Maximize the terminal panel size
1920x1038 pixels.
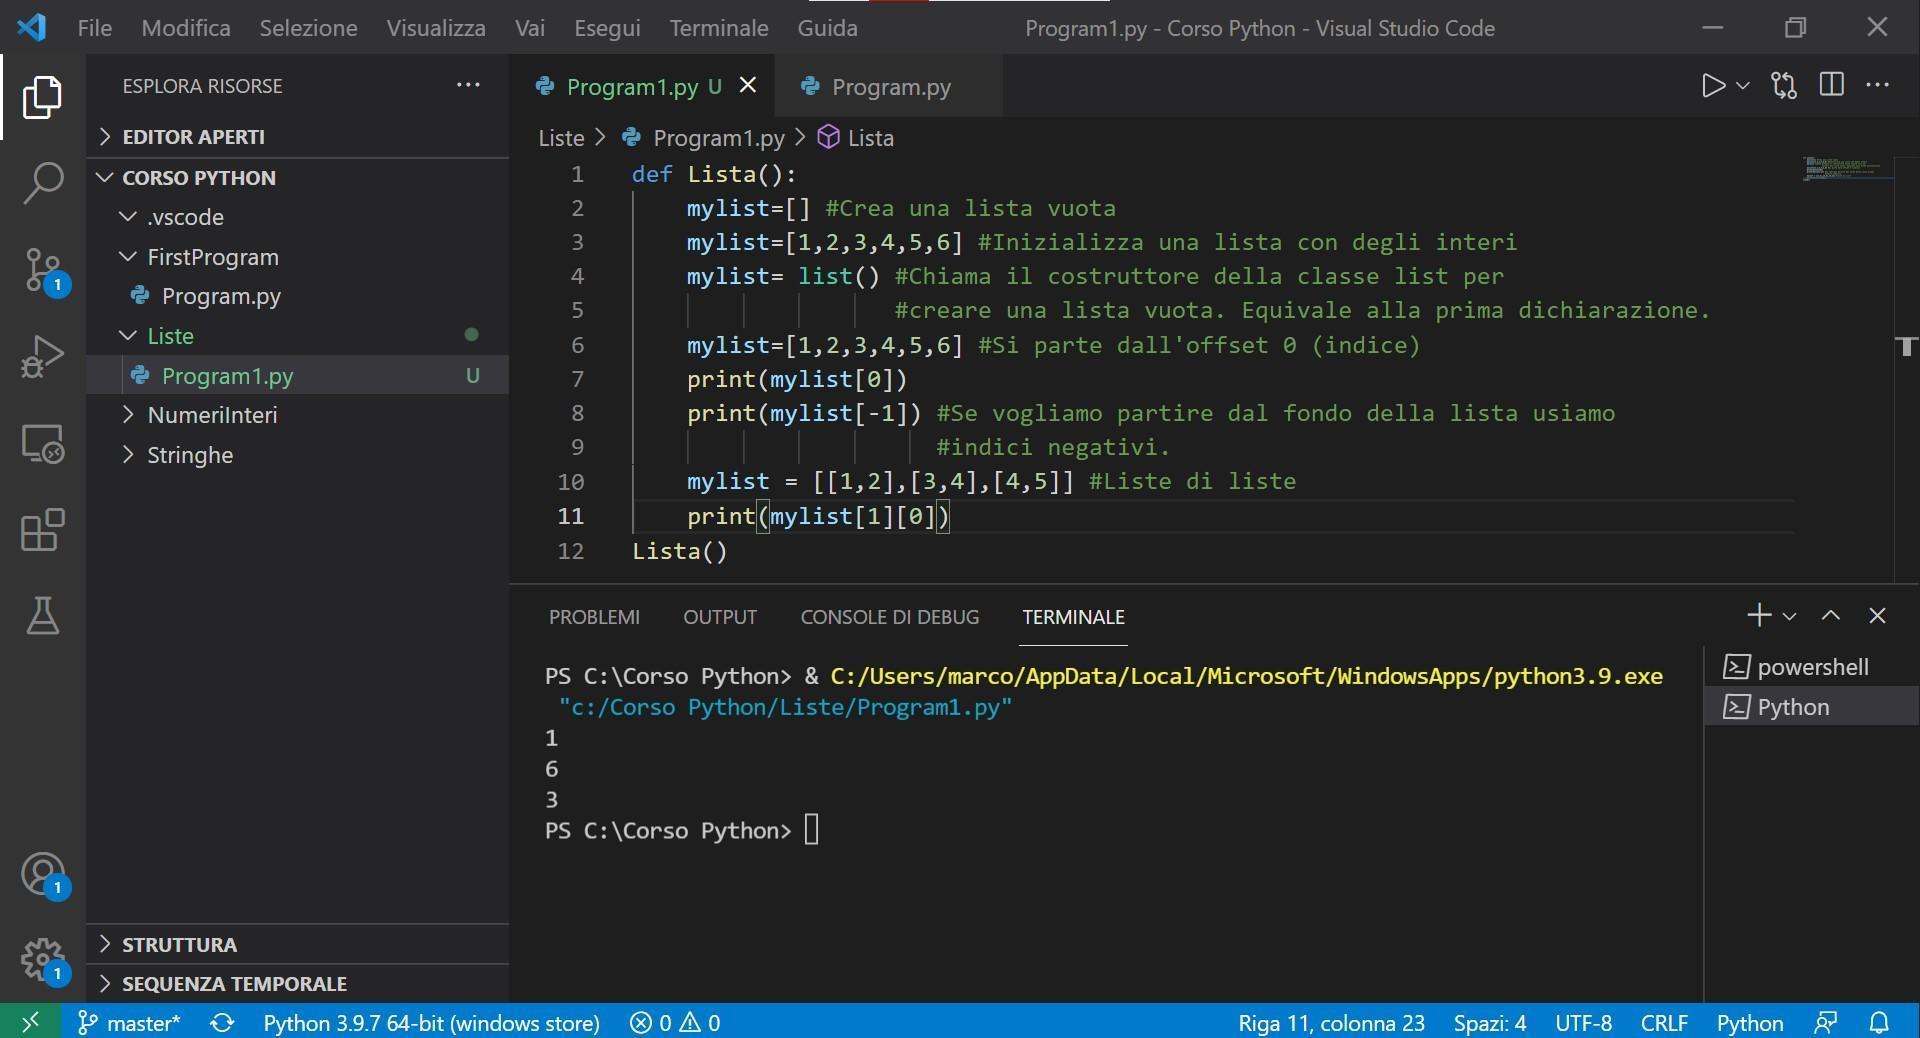[x=1830, y=615]
